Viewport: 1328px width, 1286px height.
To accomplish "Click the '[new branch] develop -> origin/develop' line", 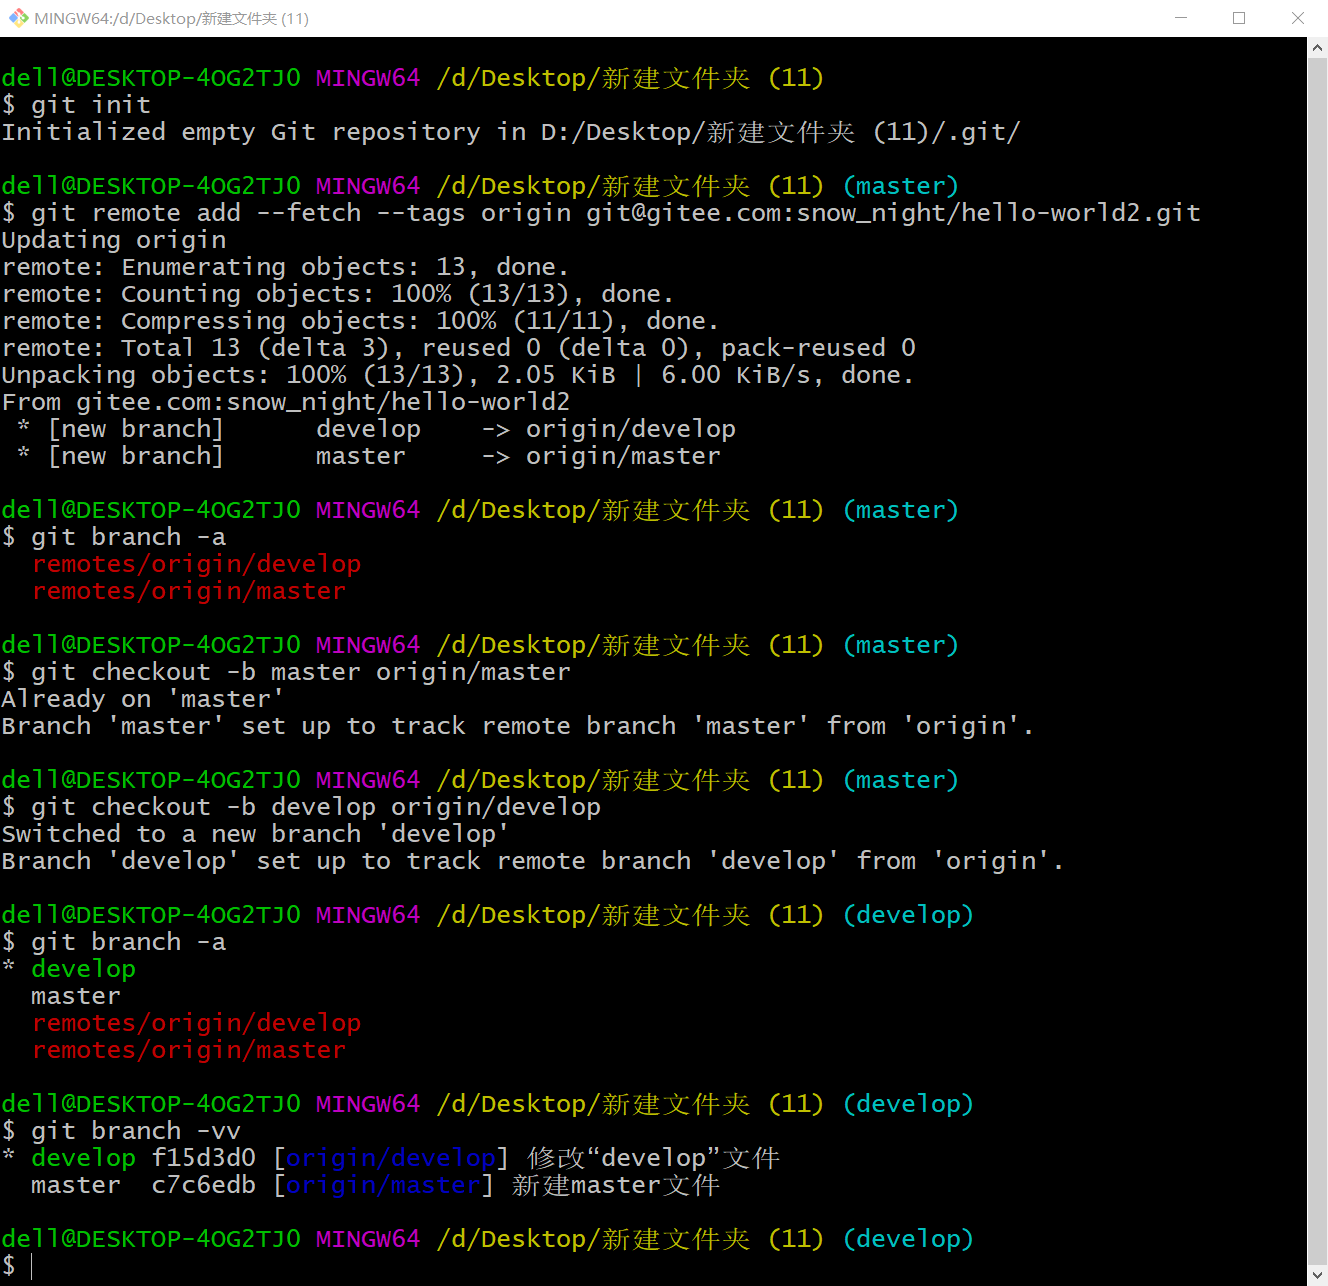I will pyautogui.click(x=376, y=429).
